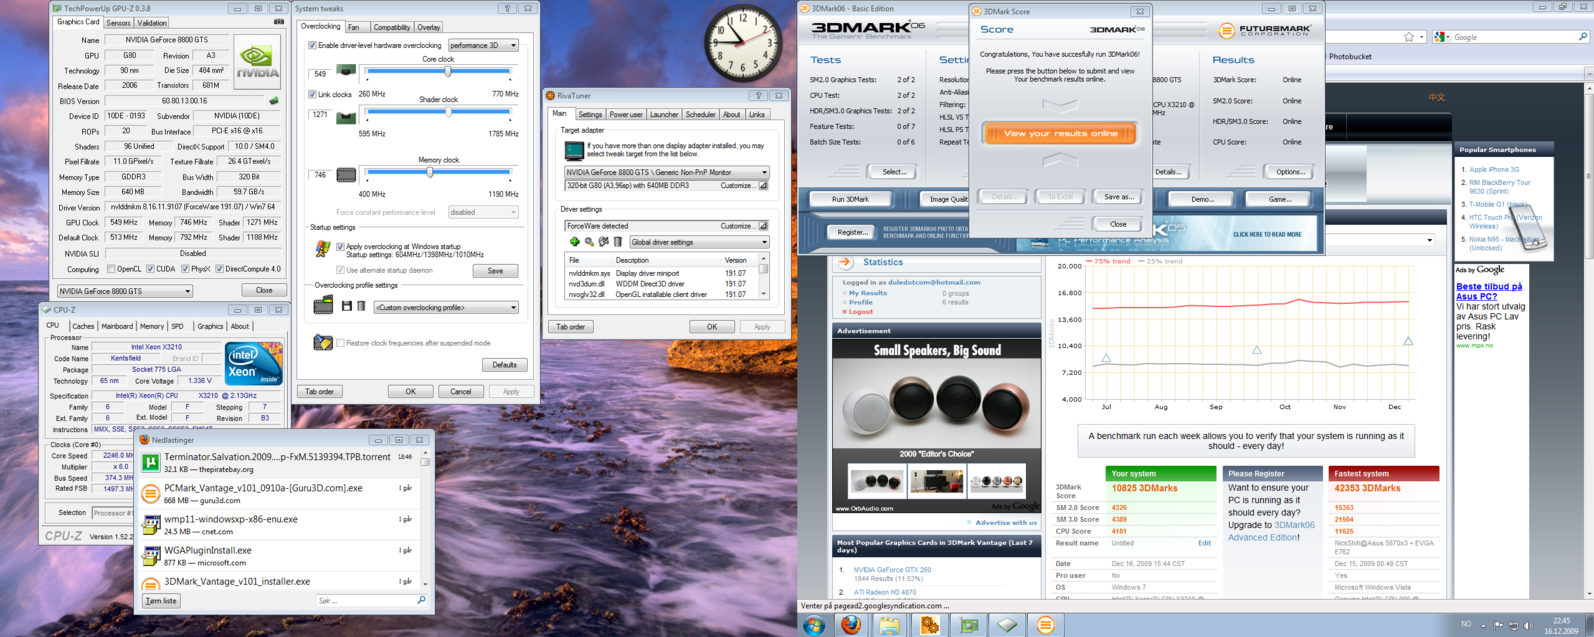Click the installer icon of wmp11-windowsxp download
1594x637 pixels.
click(150, 524)
